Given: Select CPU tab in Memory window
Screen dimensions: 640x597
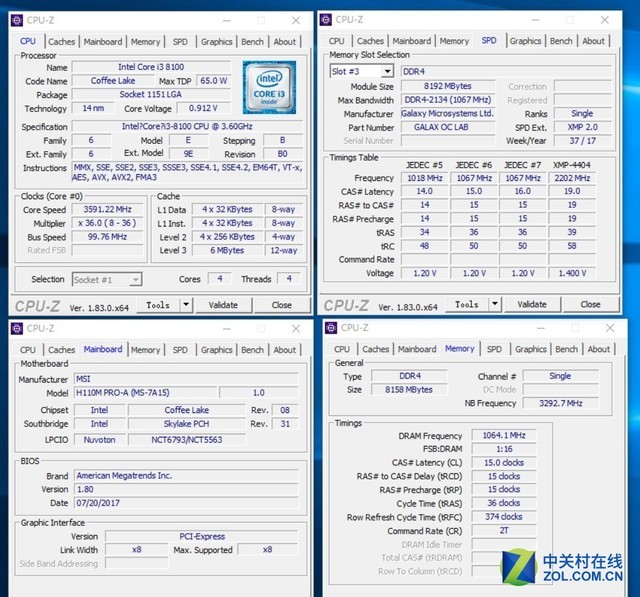Looking at the screenshot, I should pos(342,349).
